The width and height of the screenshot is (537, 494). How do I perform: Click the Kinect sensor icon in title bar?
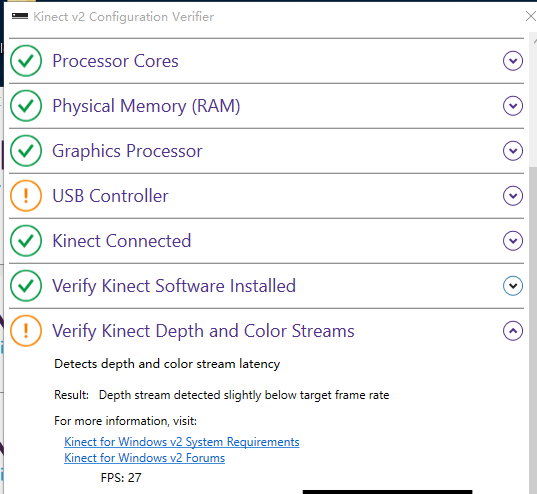click(x=20, y=16)
